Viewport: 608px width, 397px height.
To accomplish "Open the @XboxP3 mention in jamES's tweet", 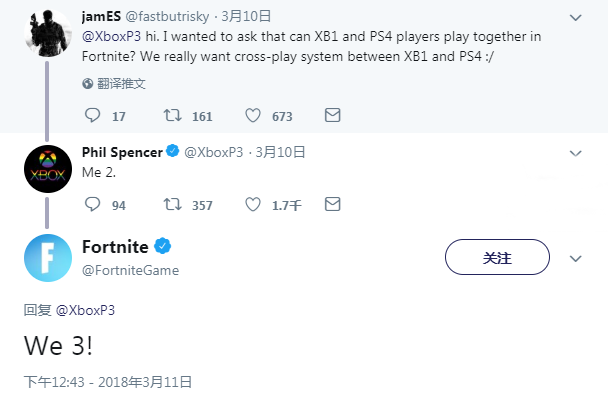I will click(x=111, y=36).
